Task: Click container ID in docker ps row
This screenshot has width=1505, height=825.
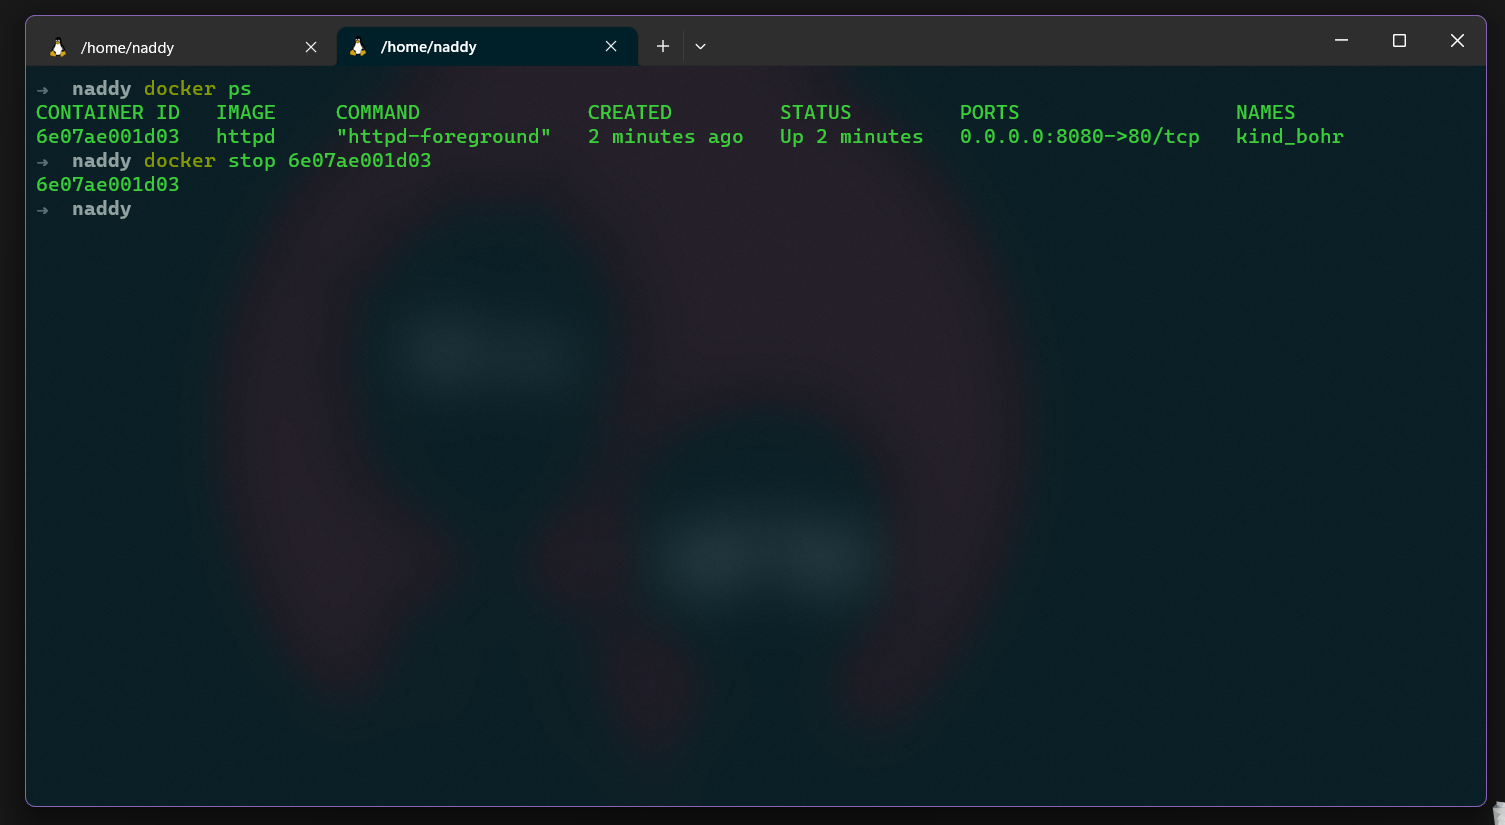Action: point(108,137)
